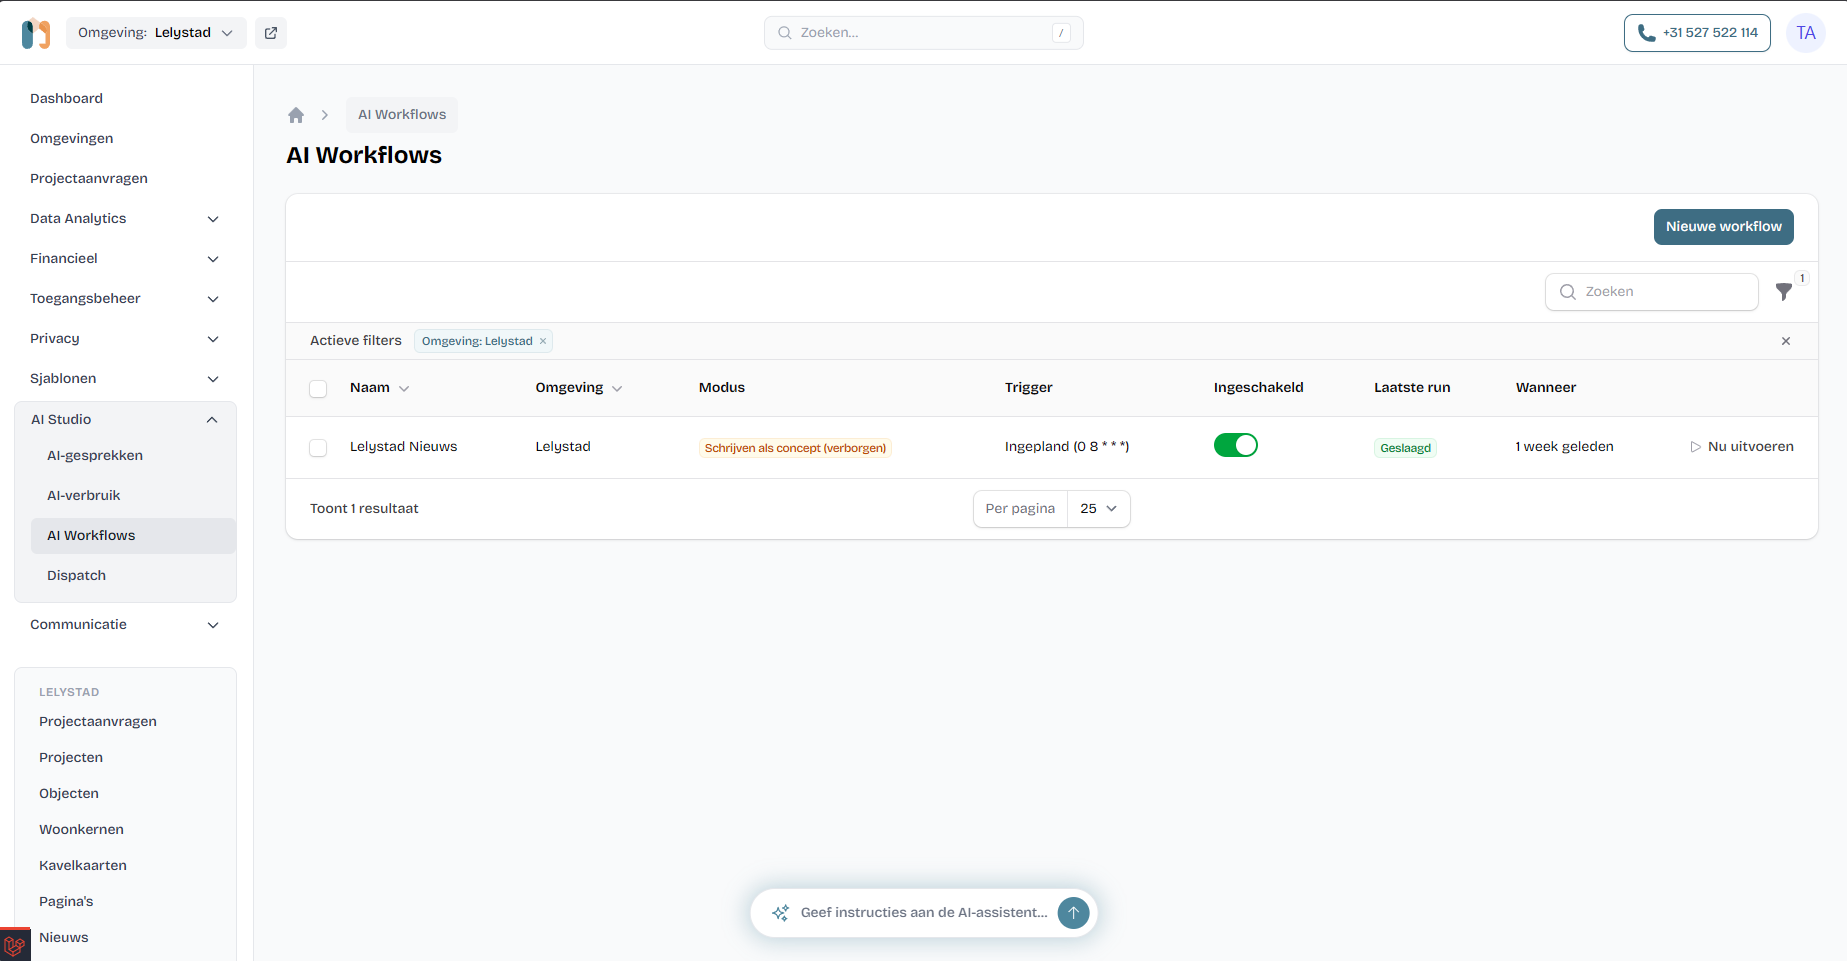
Task: Open Projectaanvragen in the Lelystad section
Action: coord(98,722)
